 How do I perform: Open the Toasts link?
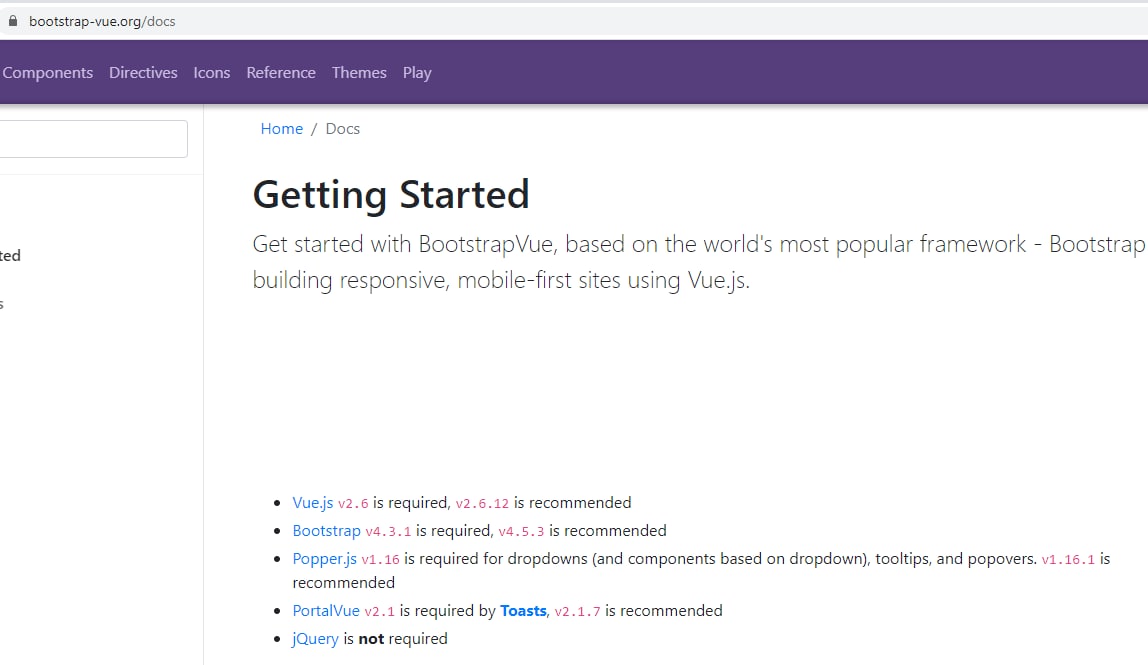(x=523, y=611)
